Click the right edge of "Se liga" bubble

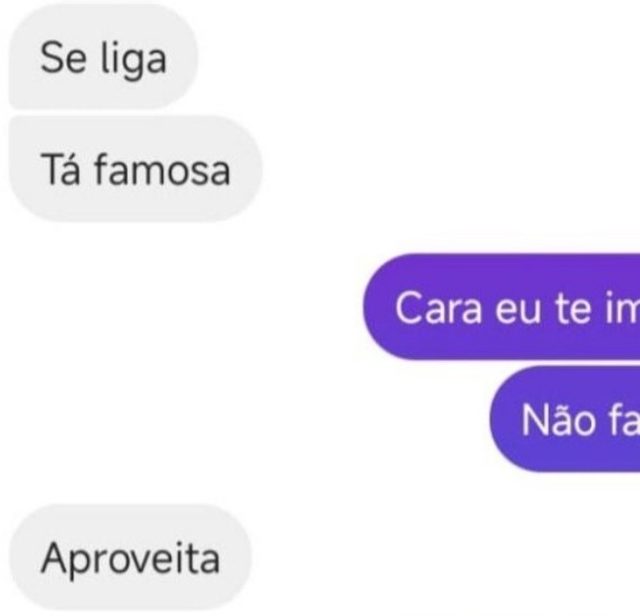click(x=193, y=56)
